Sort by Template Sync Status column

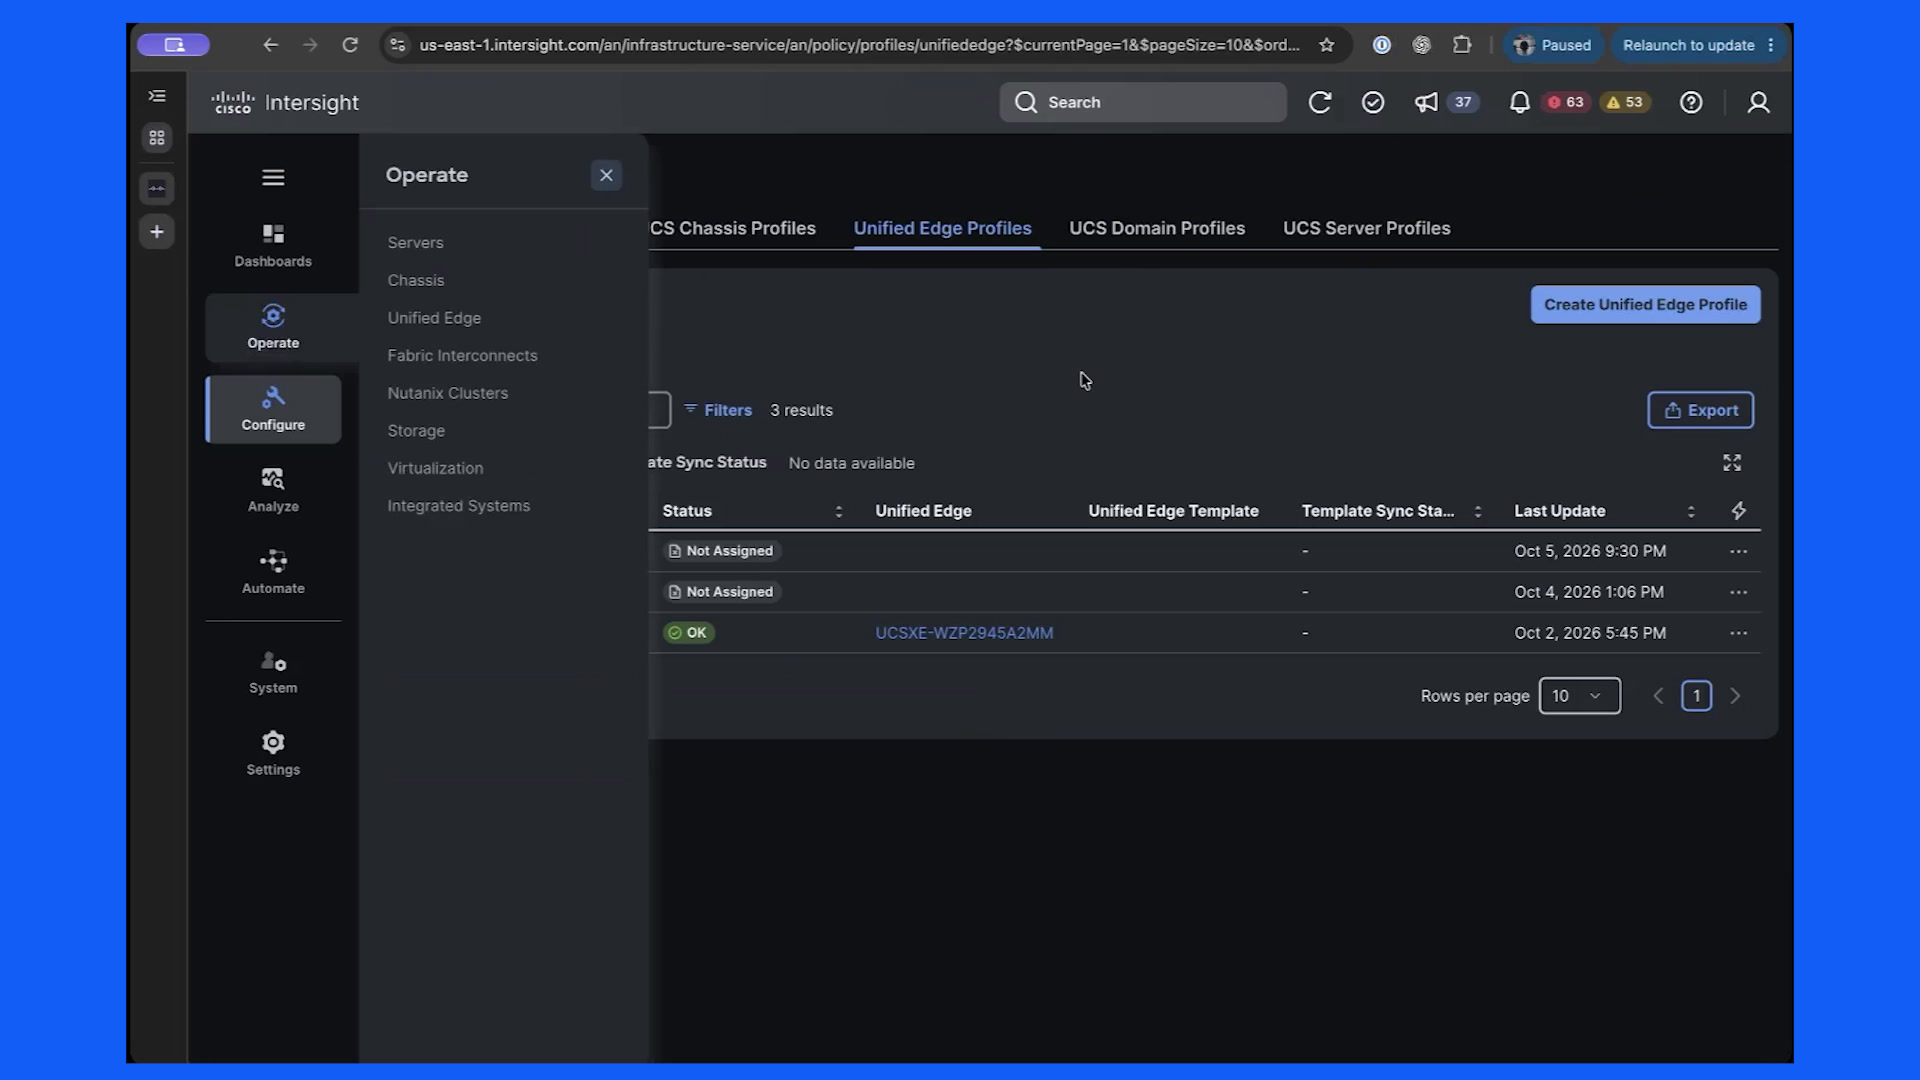[1478, 511]
